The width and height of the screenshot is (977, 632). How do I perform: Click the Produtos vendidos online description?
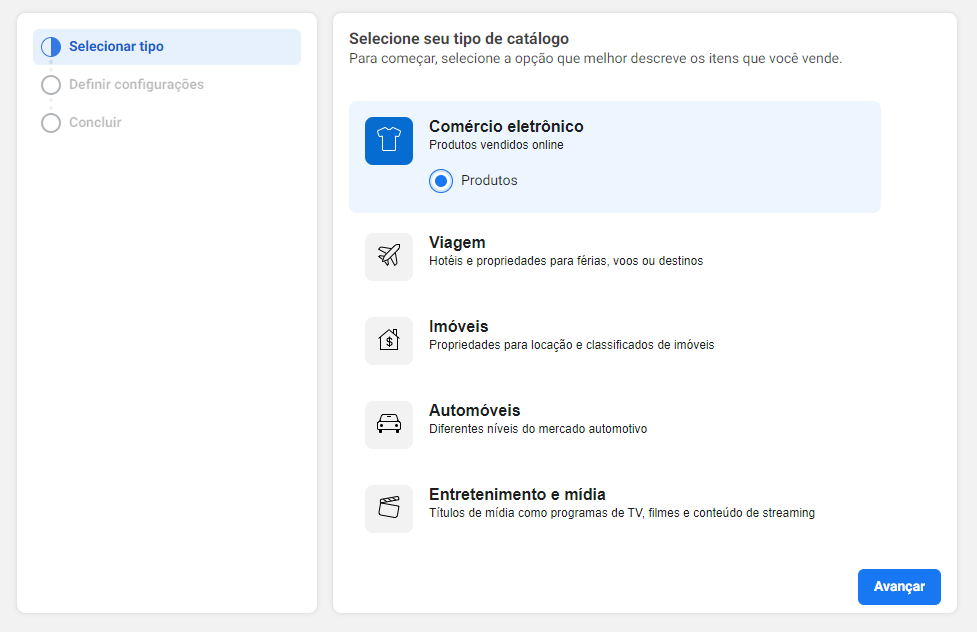(497, 145)
